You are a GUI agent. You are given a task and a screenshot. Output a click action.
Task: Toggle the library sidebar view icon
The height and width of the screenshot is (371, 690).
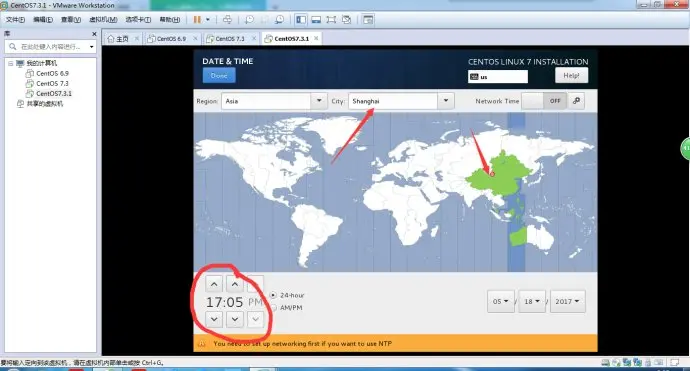(301, 19)
